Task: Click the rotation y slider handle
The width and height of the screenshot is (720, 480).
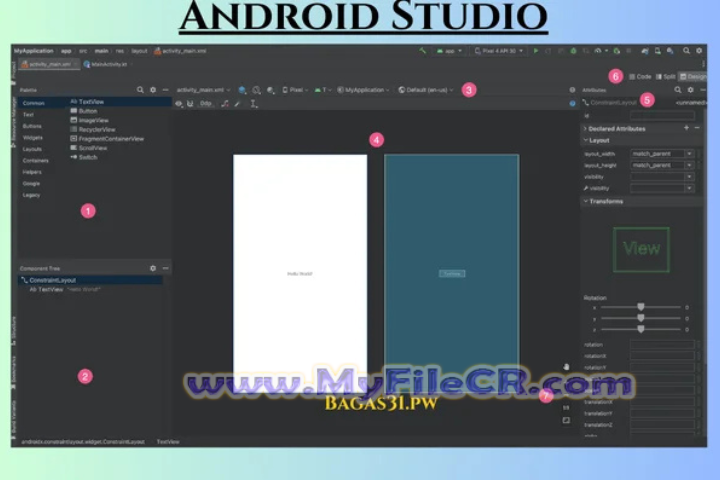Action: pyautogui.click(x=641, y=318)
